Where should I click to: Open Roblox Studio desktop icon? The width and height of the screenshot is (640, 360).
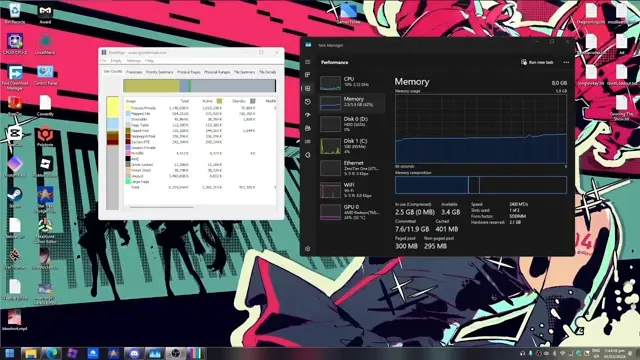pyautogui.click(x=45, y=167)
